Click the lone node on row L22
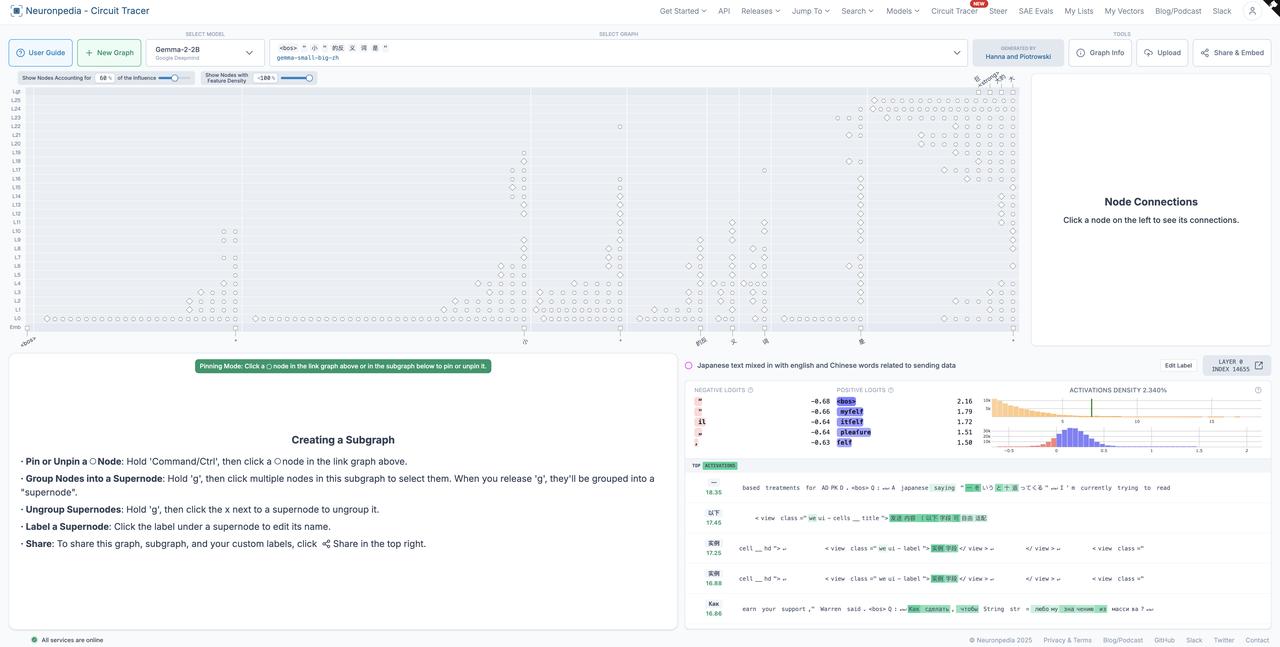This screenshot has width=1280, height=647. pos(620,127)
